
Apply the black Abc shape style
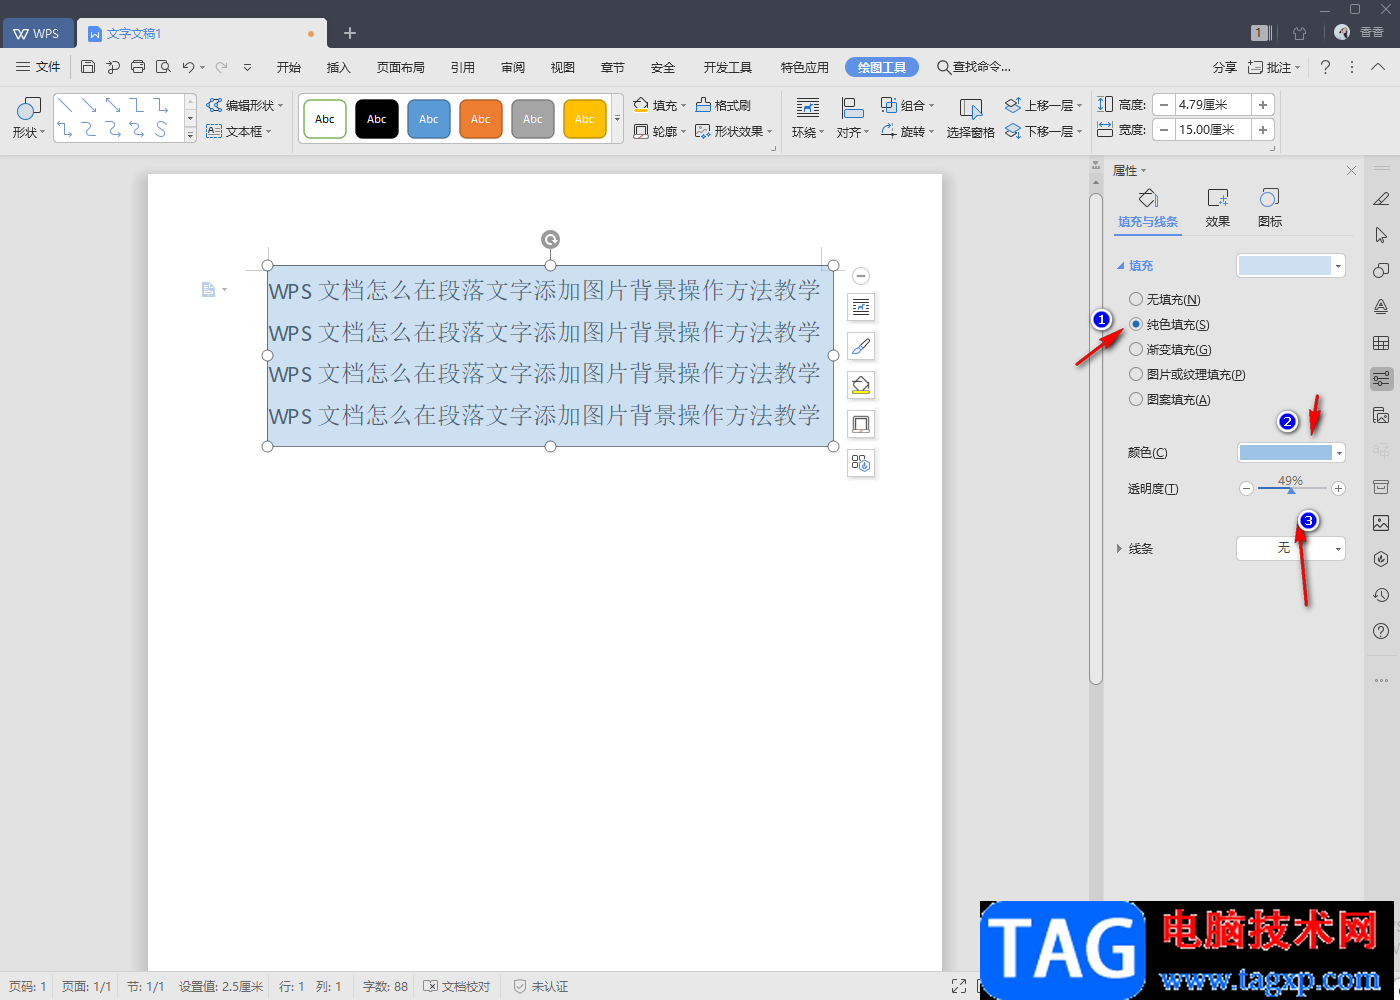(377, 119)
